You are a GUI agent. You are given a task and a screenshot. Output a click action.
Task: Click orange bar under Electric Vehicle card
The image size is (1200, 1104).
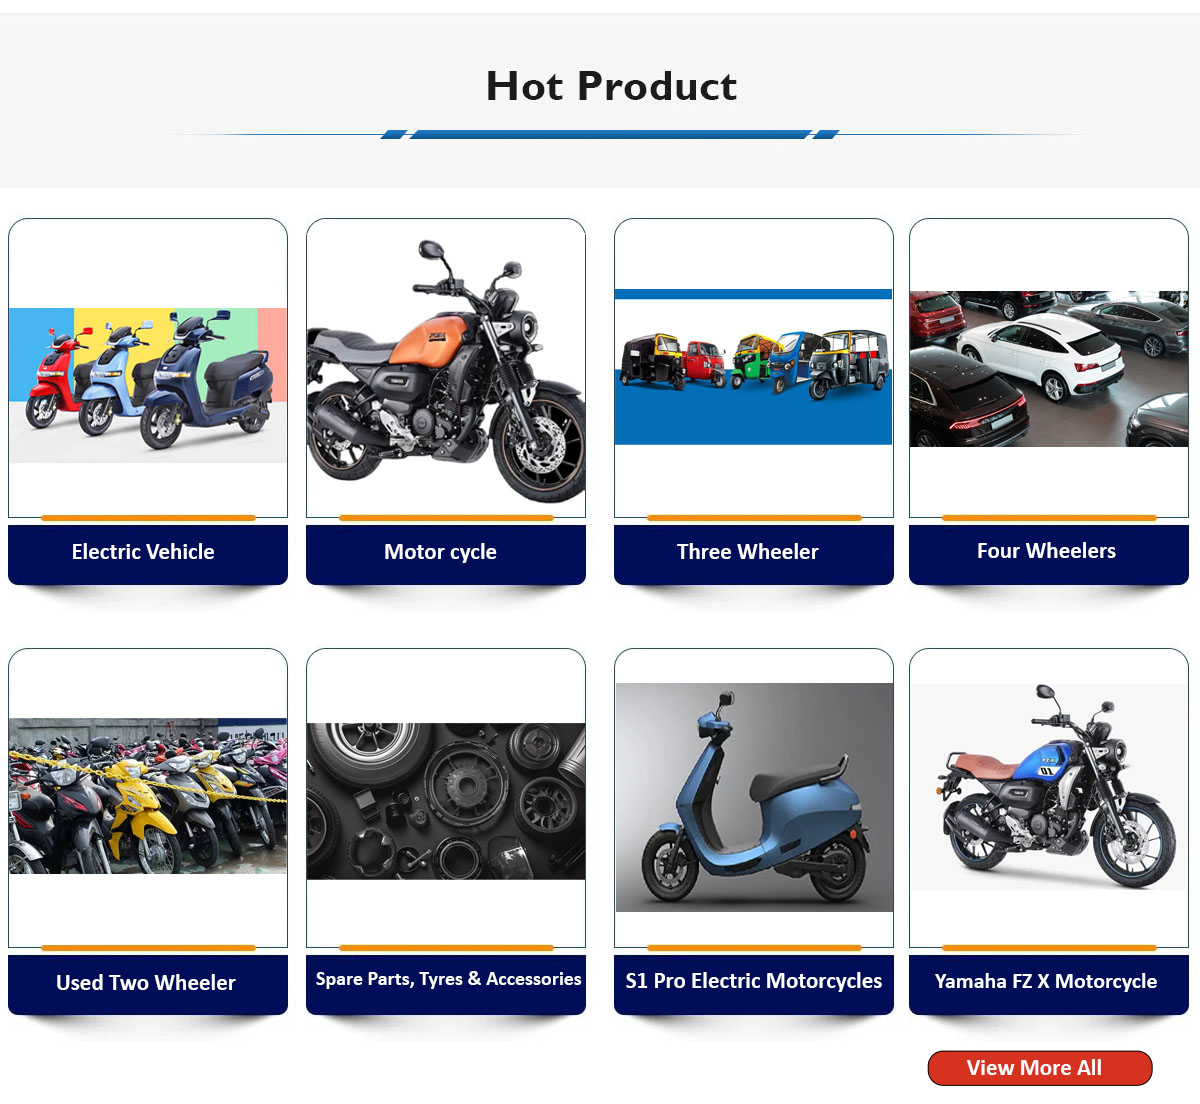148,518
